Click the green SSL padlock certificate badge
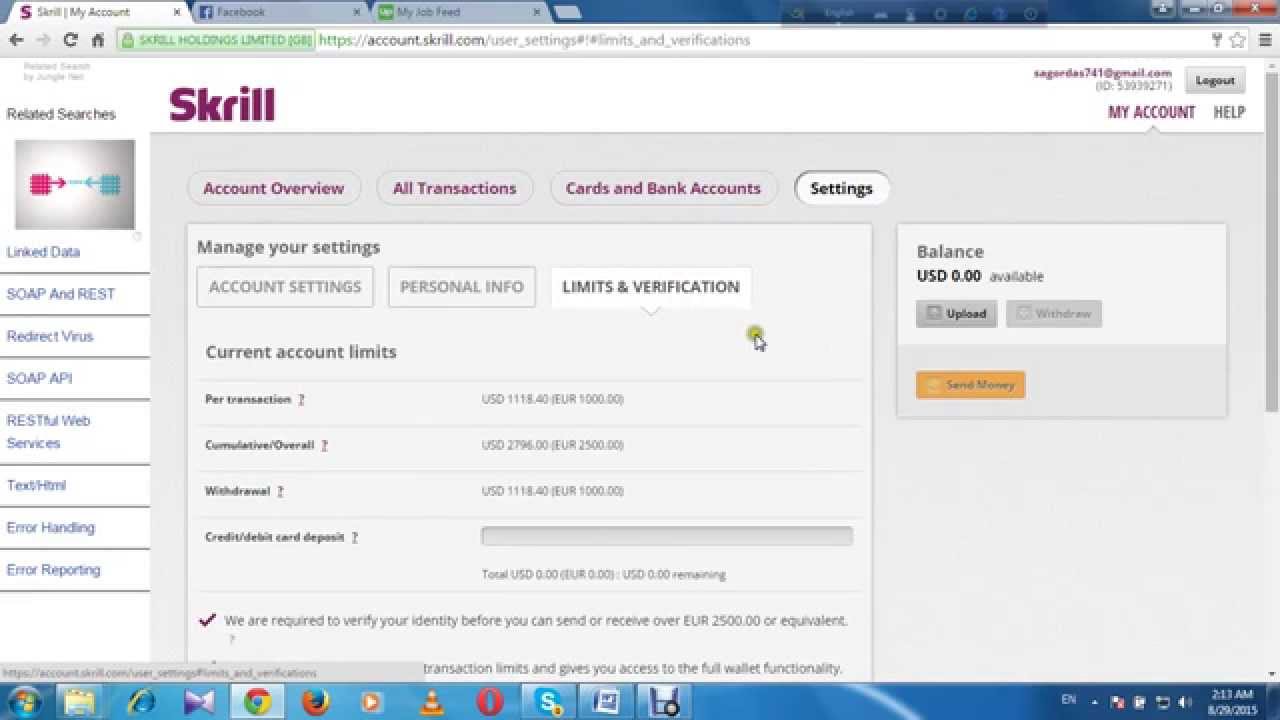1280x720 pixels. coord(217,40)
